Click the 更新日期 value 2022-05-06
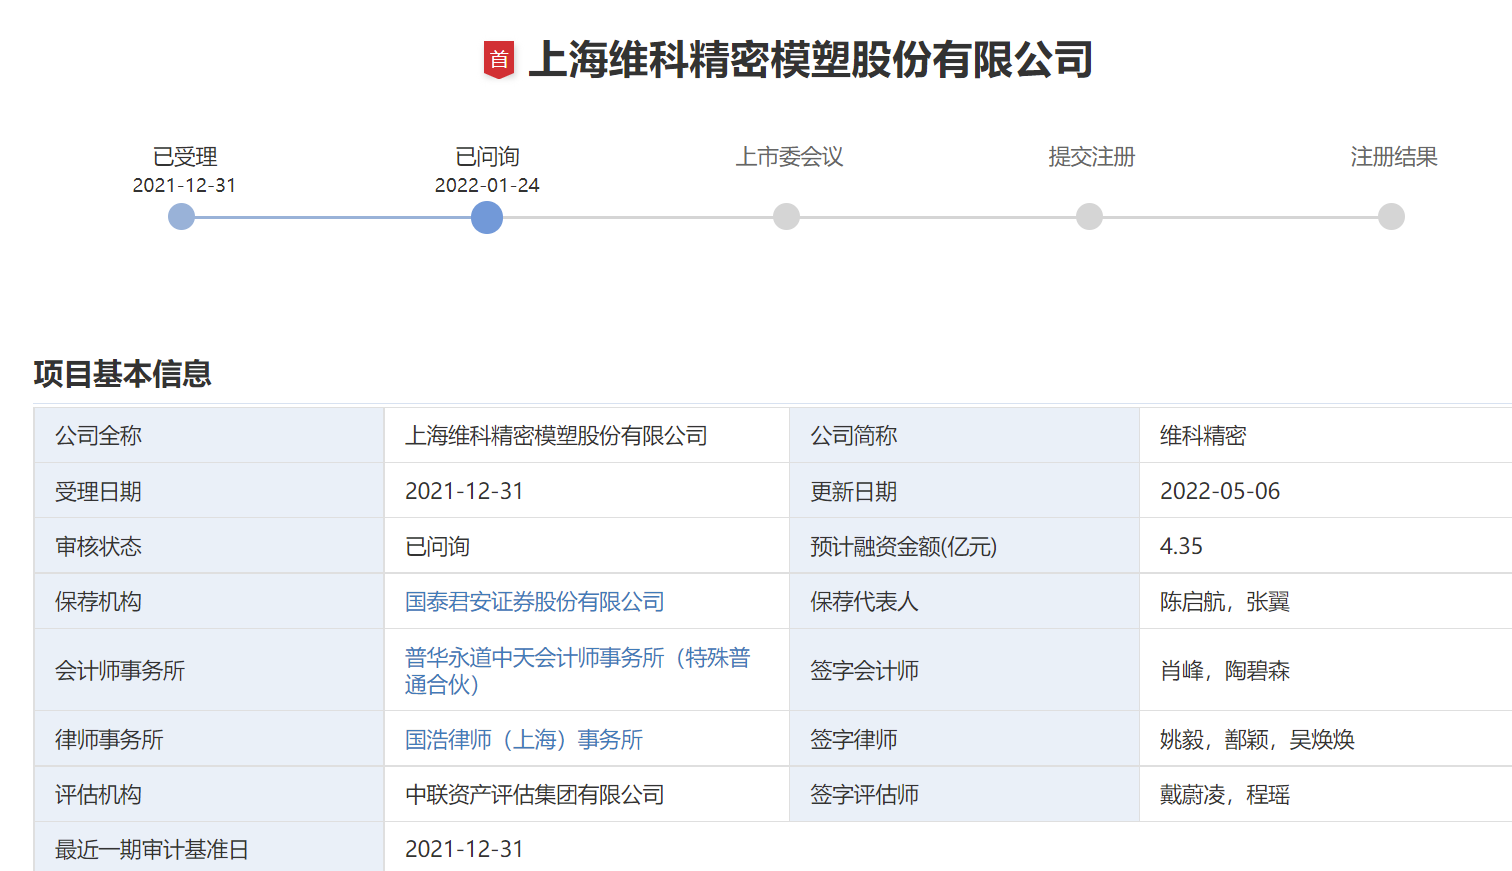Screen dimensions: 1512x871 coord(1219,492)
